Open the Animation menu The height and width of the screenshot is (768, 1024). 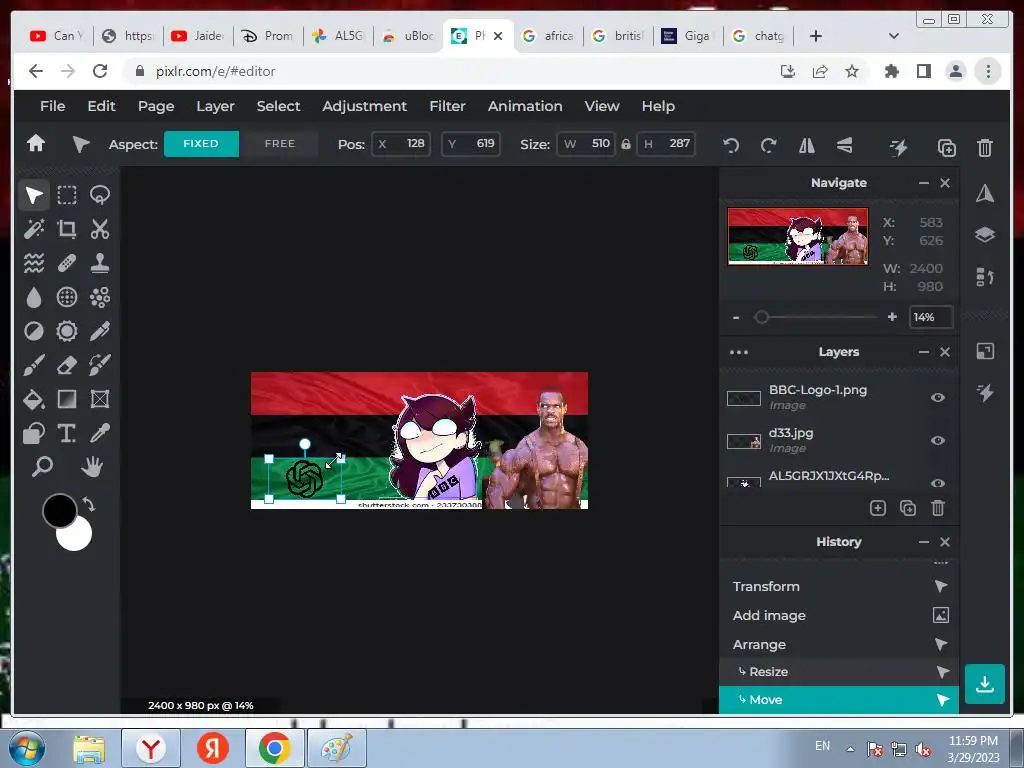pyautogui.click(x=525, y=106)
